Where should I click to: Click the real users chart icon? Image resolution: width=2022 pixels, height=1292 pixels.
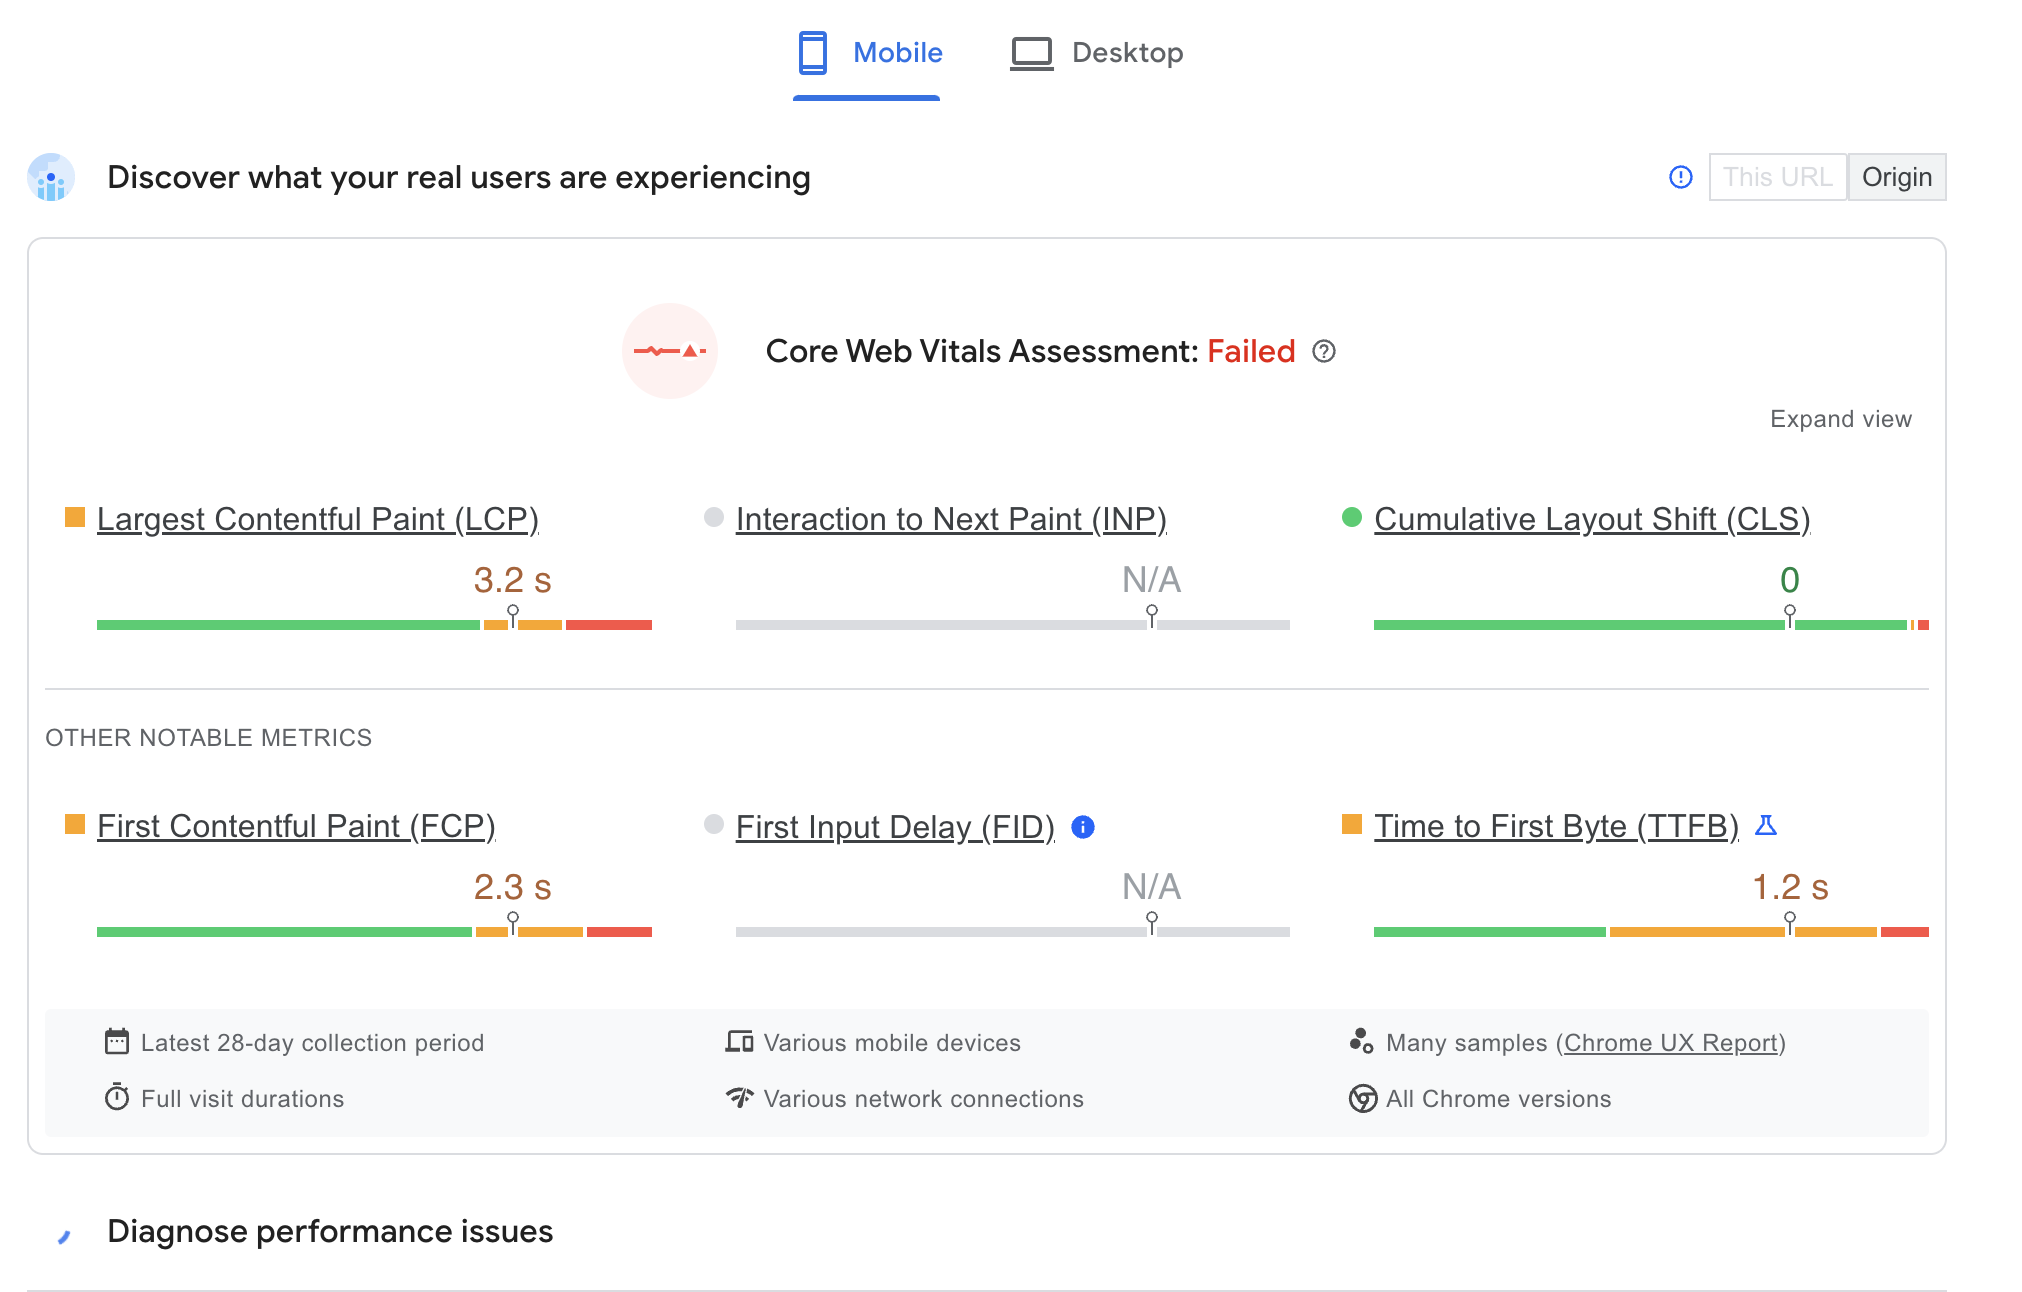coord(51,177)
